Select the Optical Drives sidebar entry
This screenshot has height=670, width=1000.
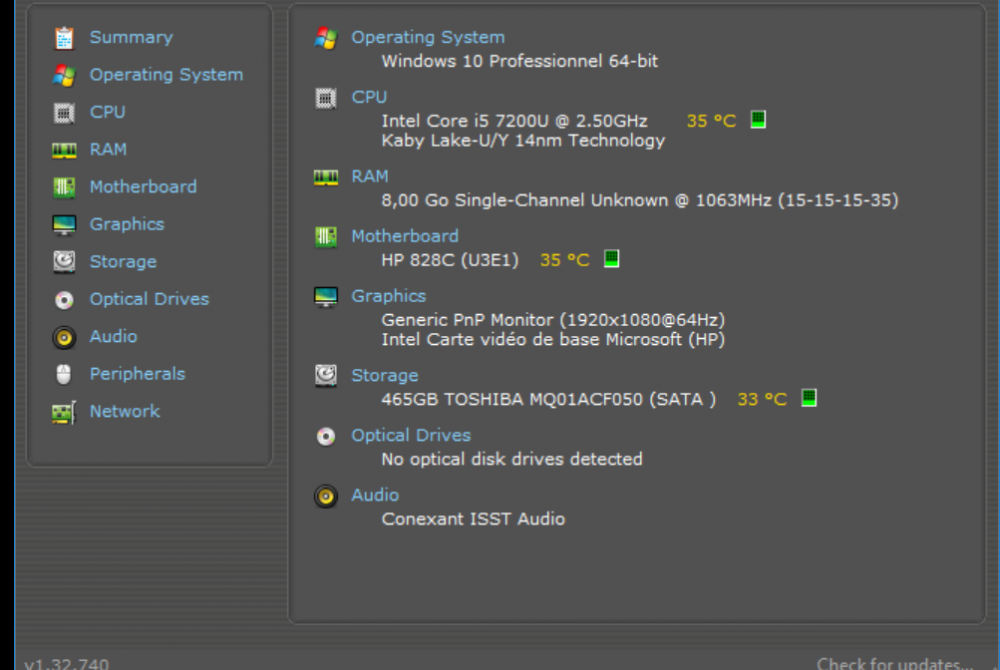tap(149, 299)
